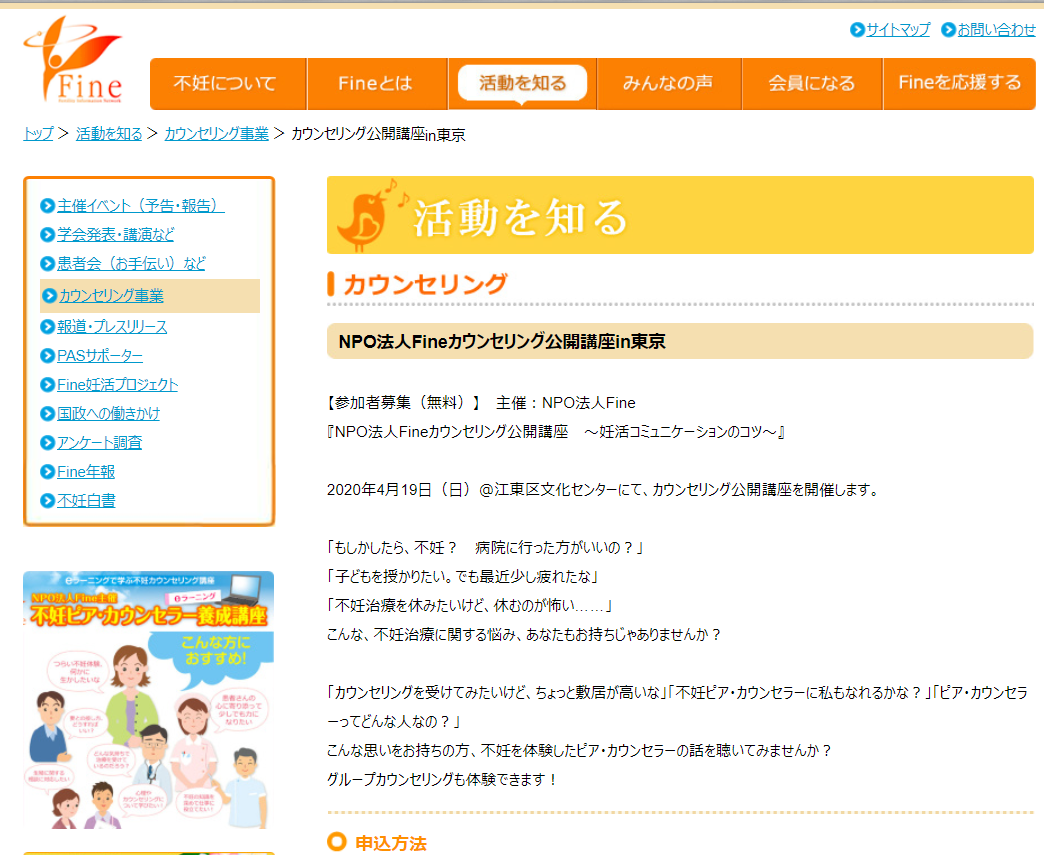Click arrow icon beside 不妊白書
The width and height of the screenshot is (1044, 855).
(47, 501)
